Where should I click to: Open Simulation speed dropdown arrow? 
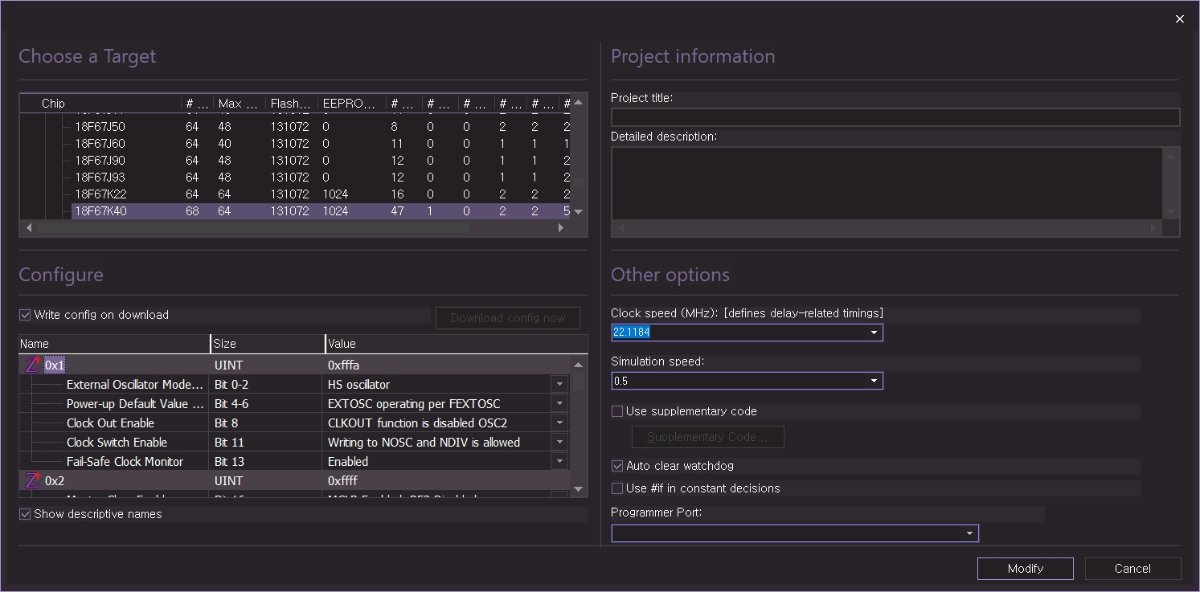873,381
